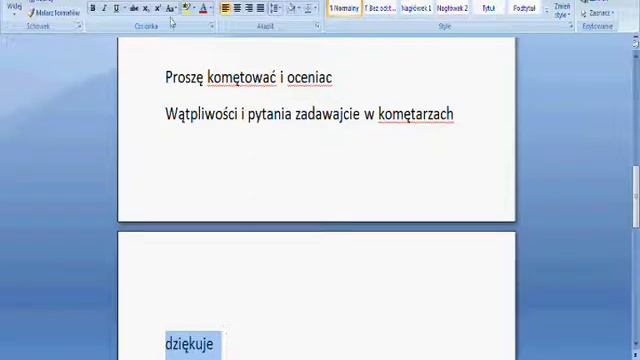Launch Schowek clipboard pane
This screenshot has width=640, height=360.
(79, 26)
